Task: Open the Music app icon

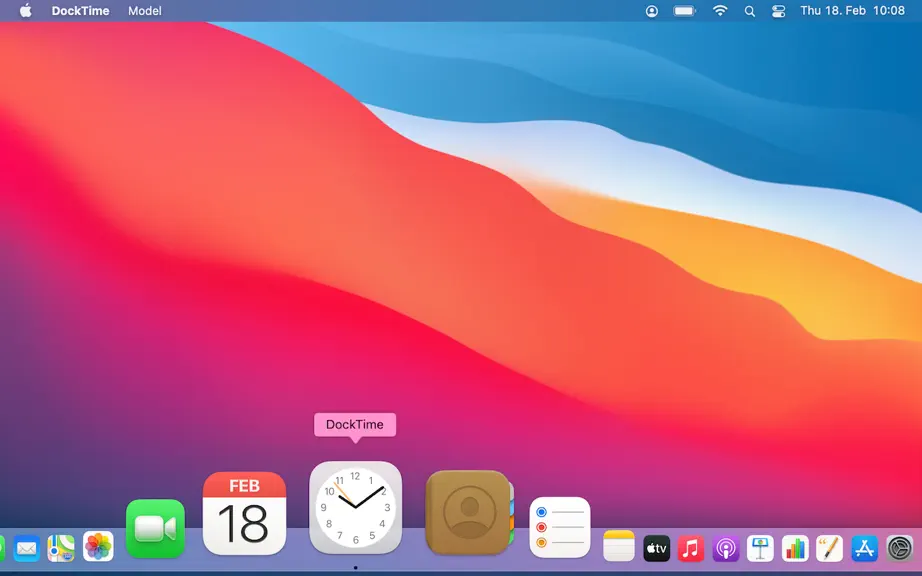Action: point(691,548)
